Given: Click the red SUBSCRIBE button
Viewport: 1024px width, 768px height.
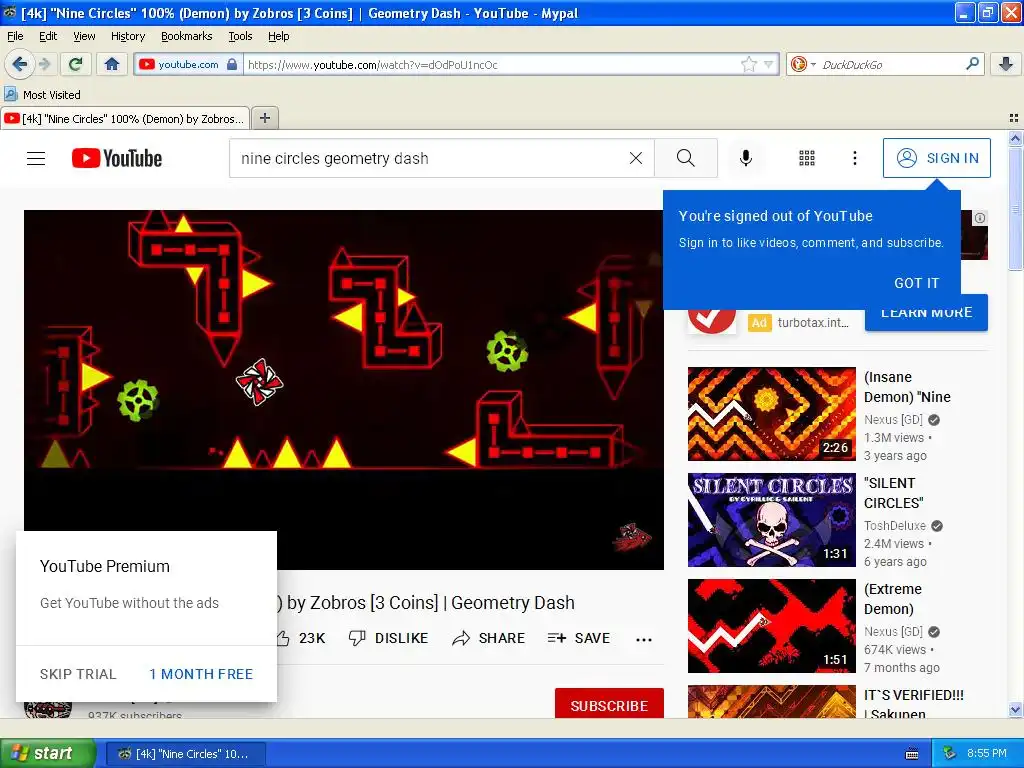Looking at the screenshot, I should click(609, 704).
